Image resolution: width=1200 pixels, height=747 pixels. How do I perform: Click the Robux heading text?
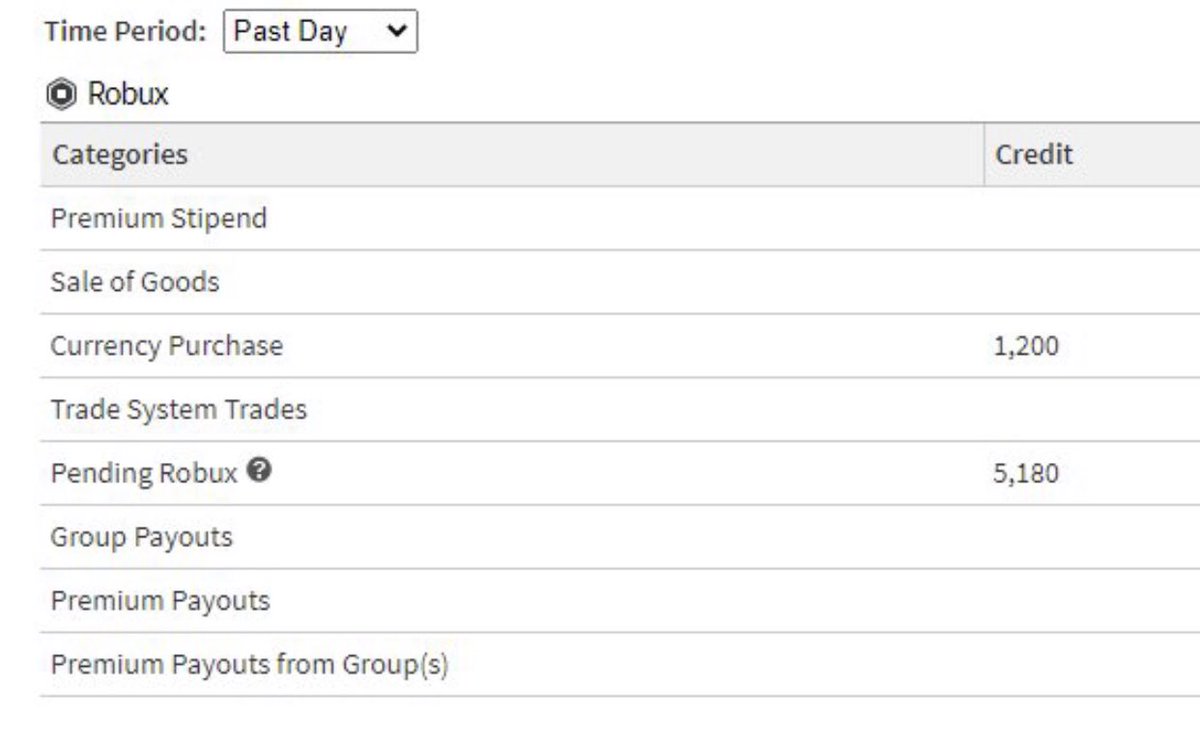coord(128,95)
